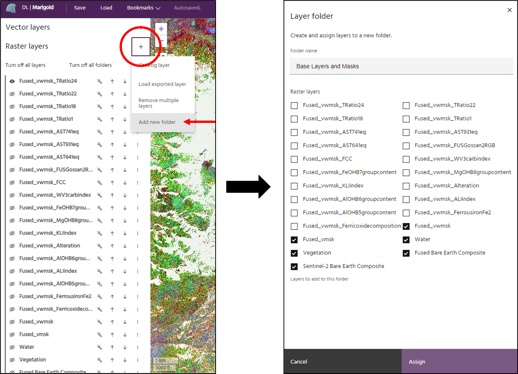Open wrench settings for Fused_vwmsk_FerrousironFe2
The image size is (518, 374).
[x=99, y=296]
